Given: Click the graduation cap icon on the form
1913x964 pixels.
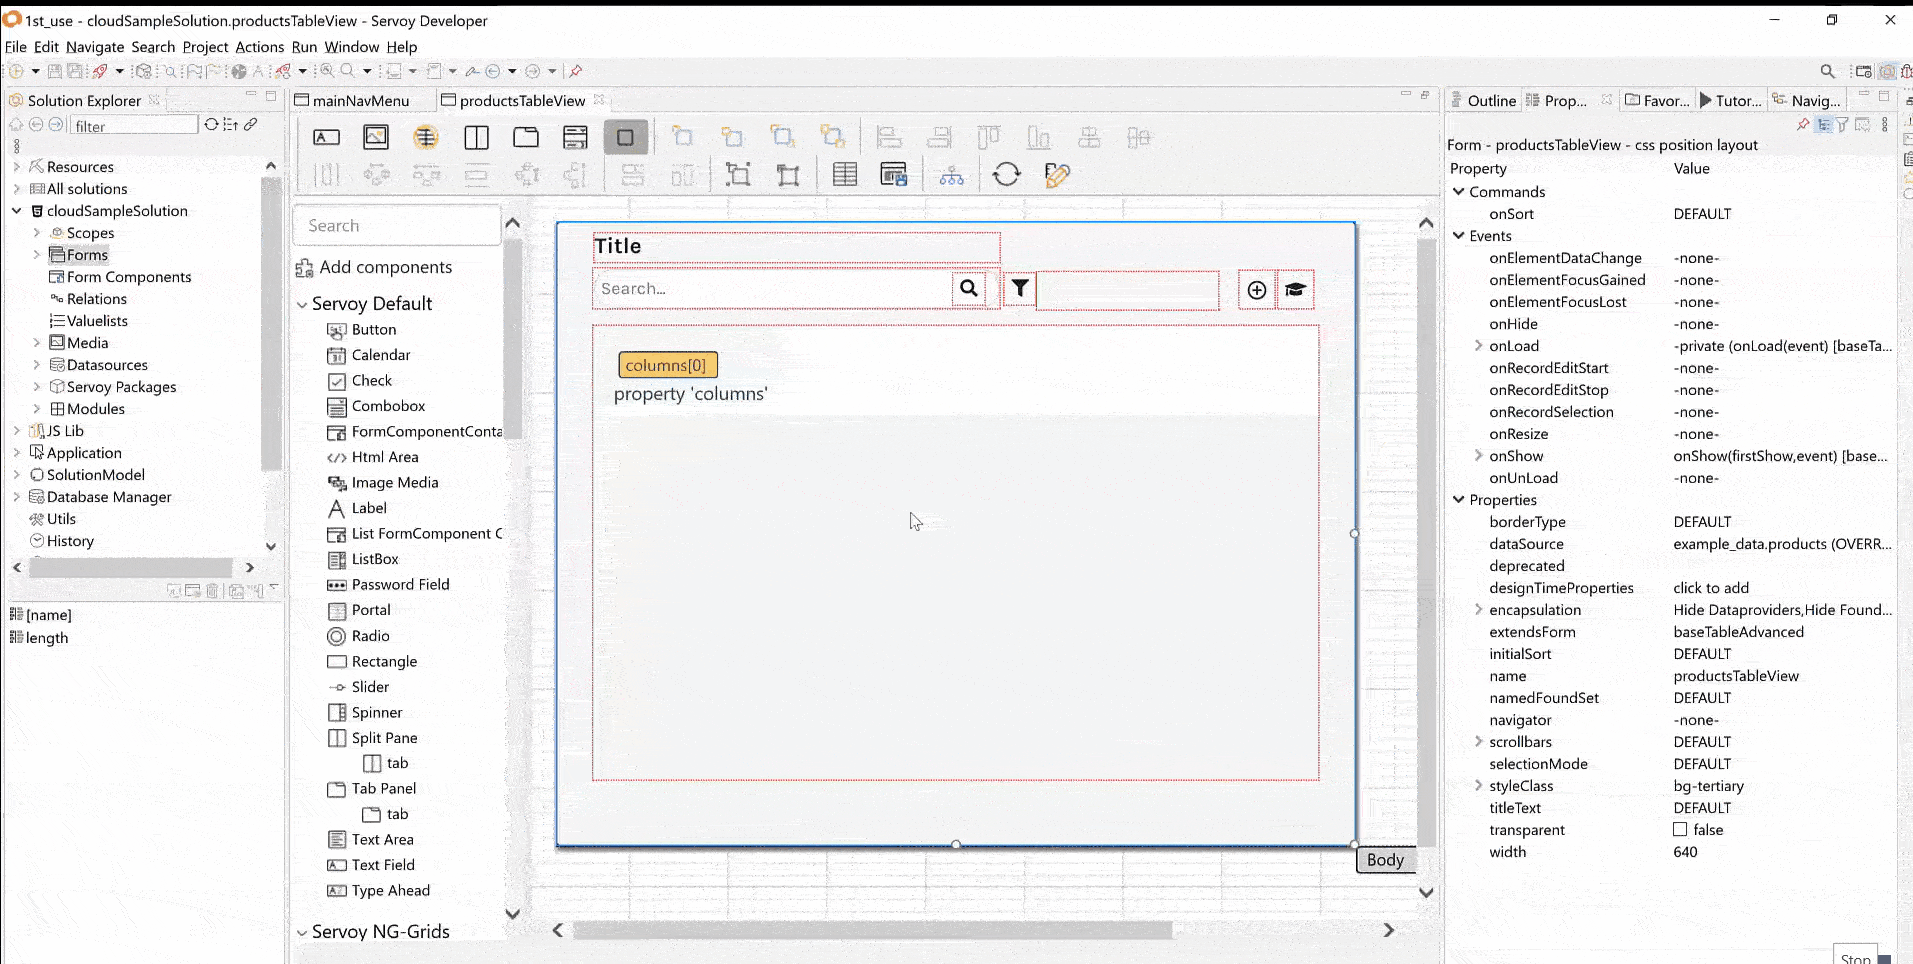Looking at the screenshot, I should pyautogui.click(x=1295, y=290).
